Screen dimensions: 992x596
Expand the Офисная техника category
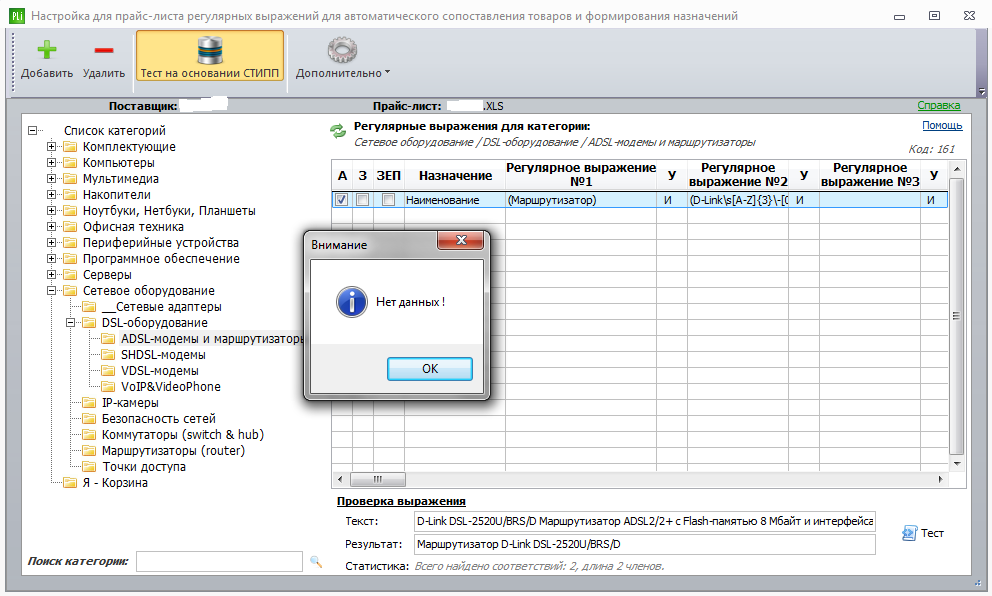tap(51, 227)
